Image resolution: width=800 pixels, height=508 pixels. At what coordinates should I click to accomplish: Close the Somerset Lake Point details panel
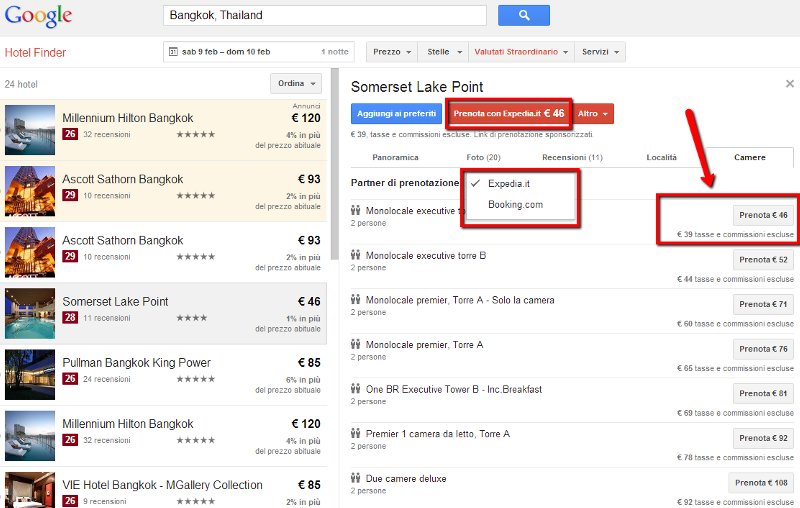pyautogui.click(x=790, y=84)
